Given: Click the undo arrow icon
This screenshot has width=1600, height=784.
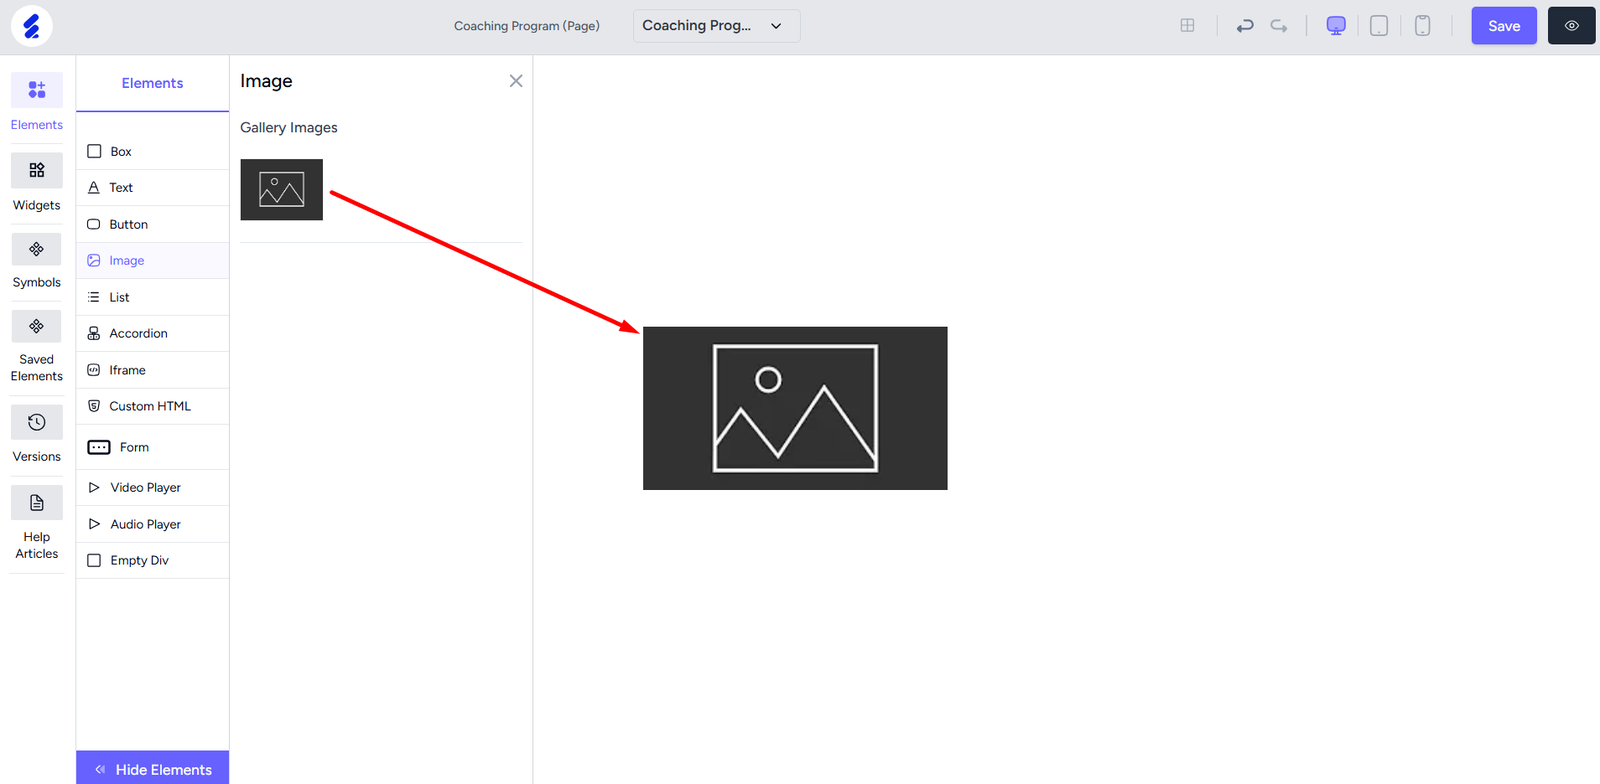Looking at the screenshot, I should (x=1245, y=26).
